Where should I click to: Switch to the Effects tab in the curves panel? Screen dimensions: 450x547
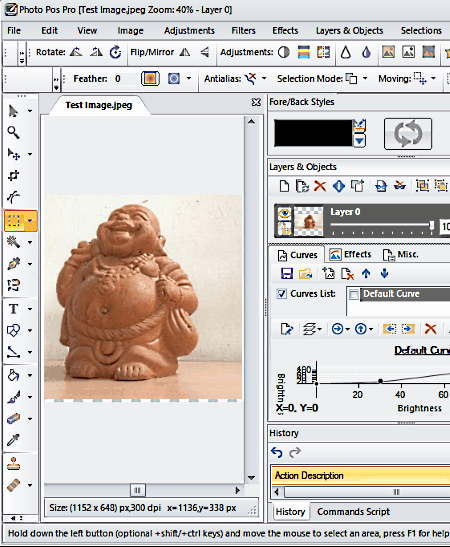pyautogui.click(x=350, y=254)
